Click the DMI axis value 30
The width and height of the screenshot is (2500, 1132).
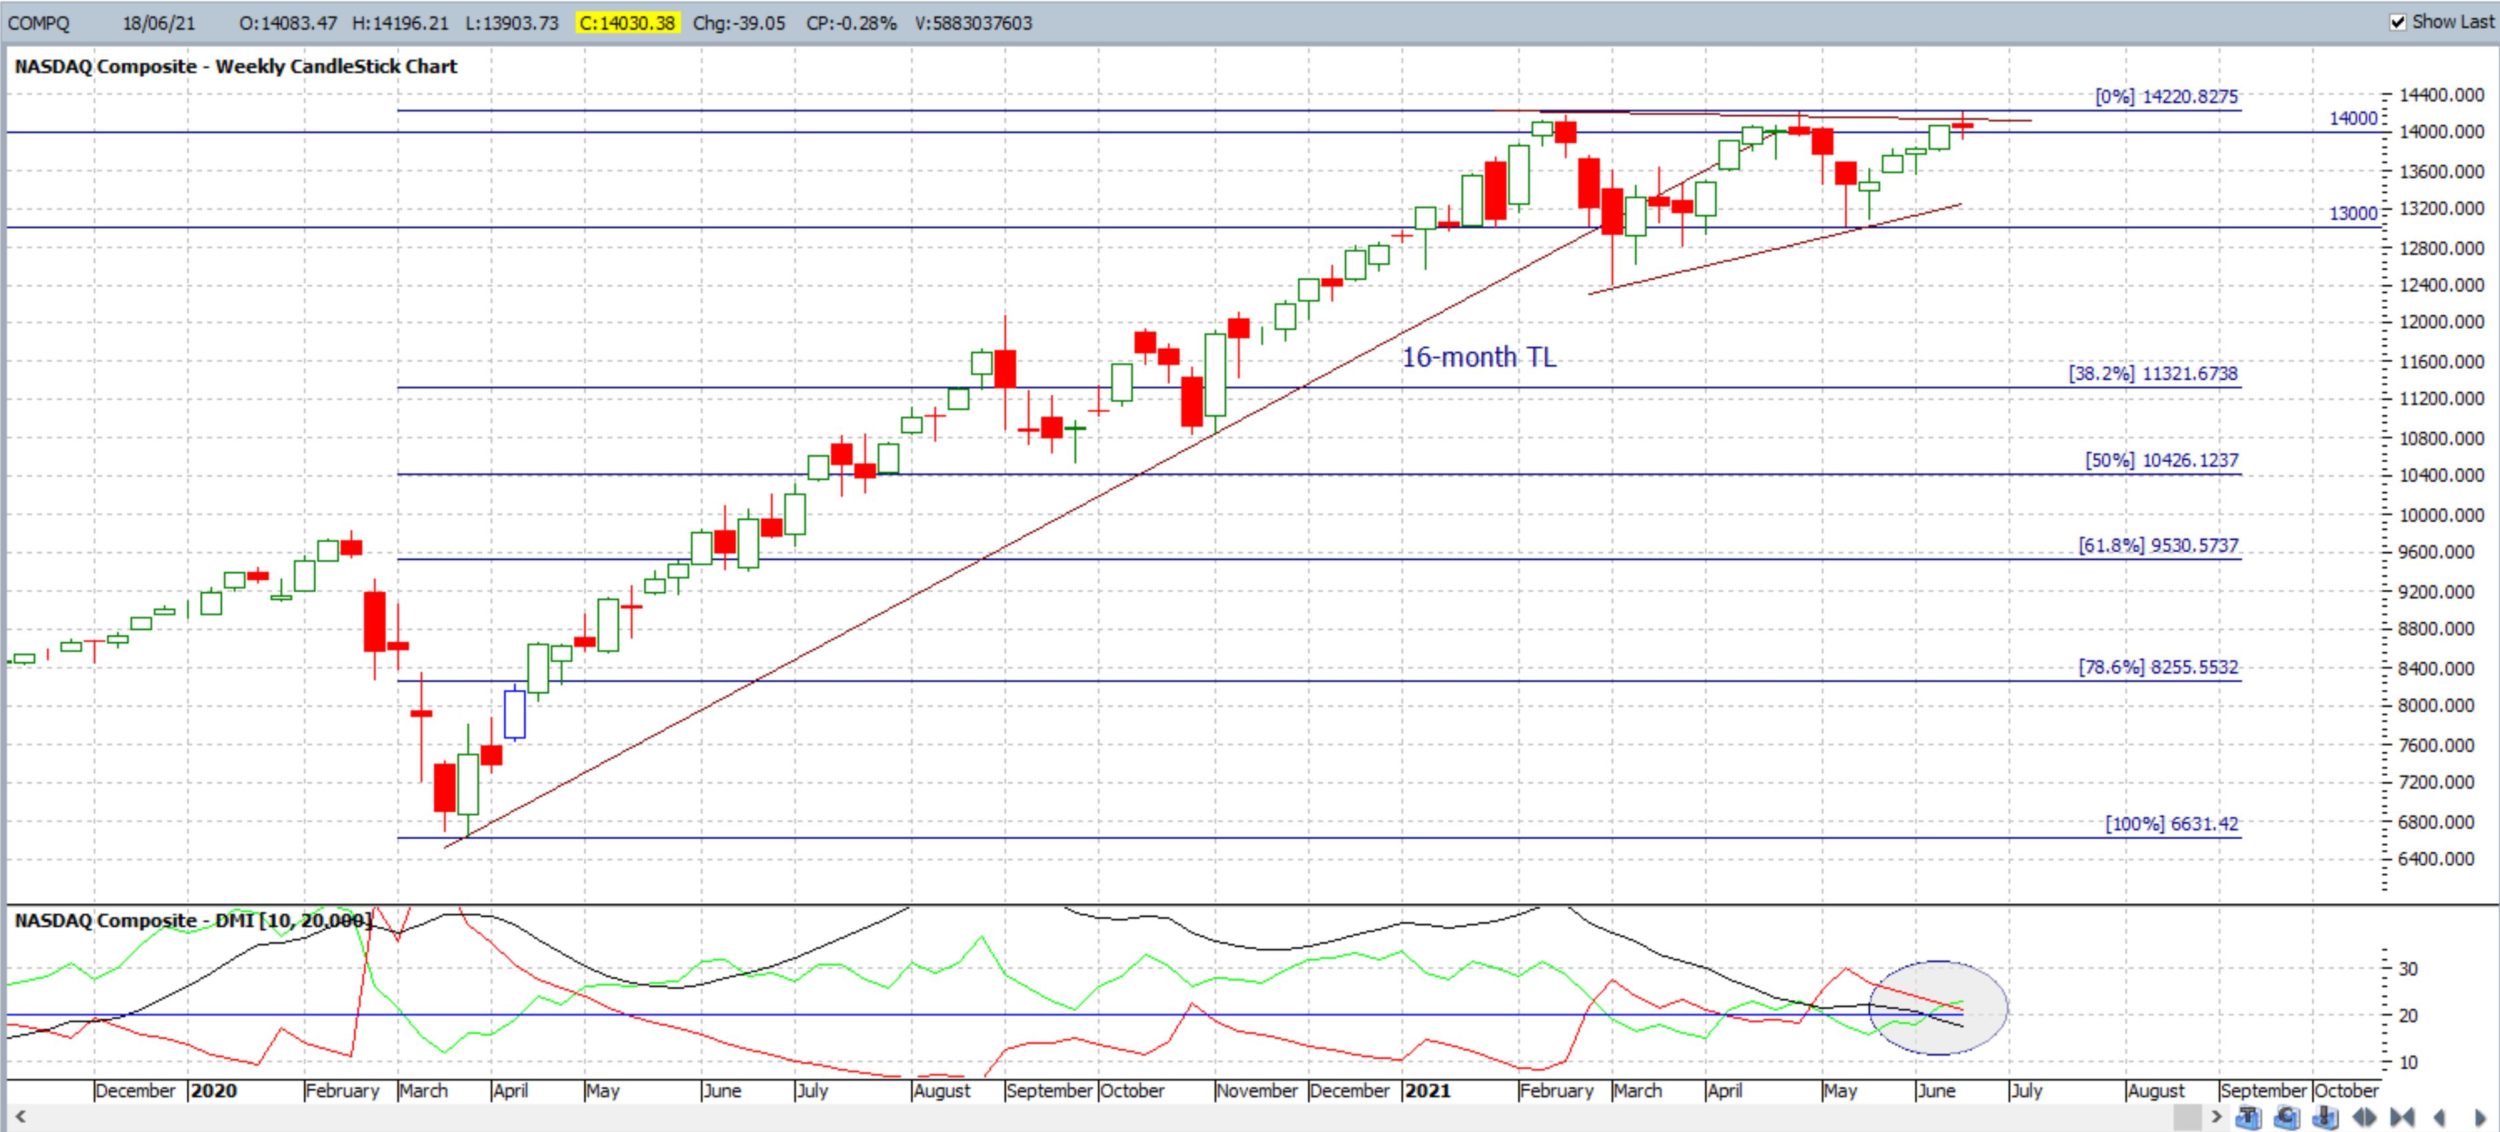tap(2408, 969)
